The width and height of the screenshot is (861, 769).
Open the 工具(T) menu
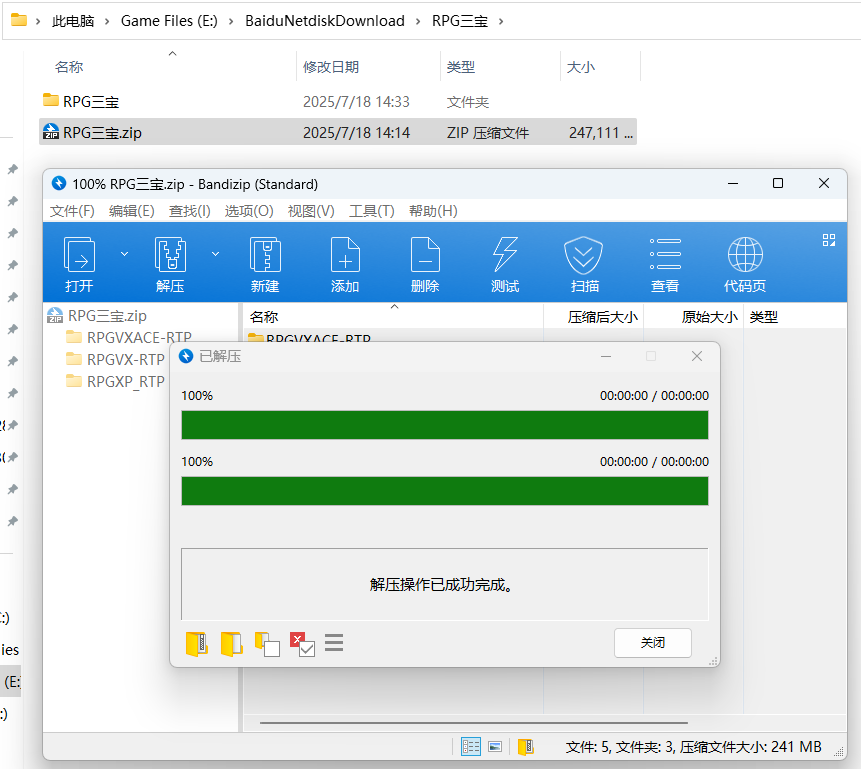pos(372,211)
